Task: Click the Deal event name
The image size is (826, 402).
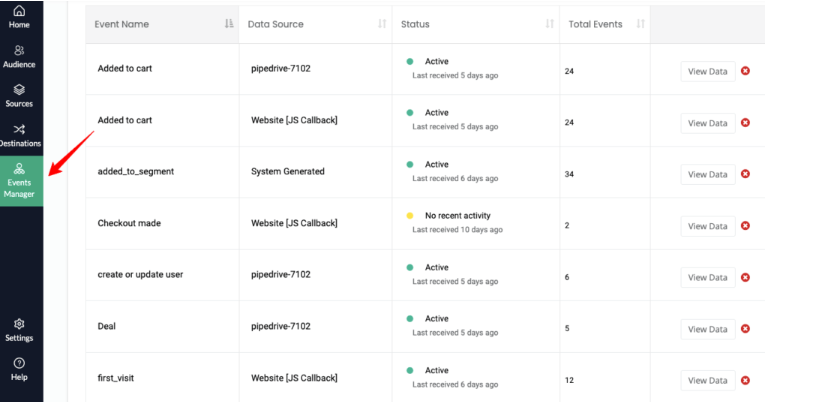Action: [106, 326]
